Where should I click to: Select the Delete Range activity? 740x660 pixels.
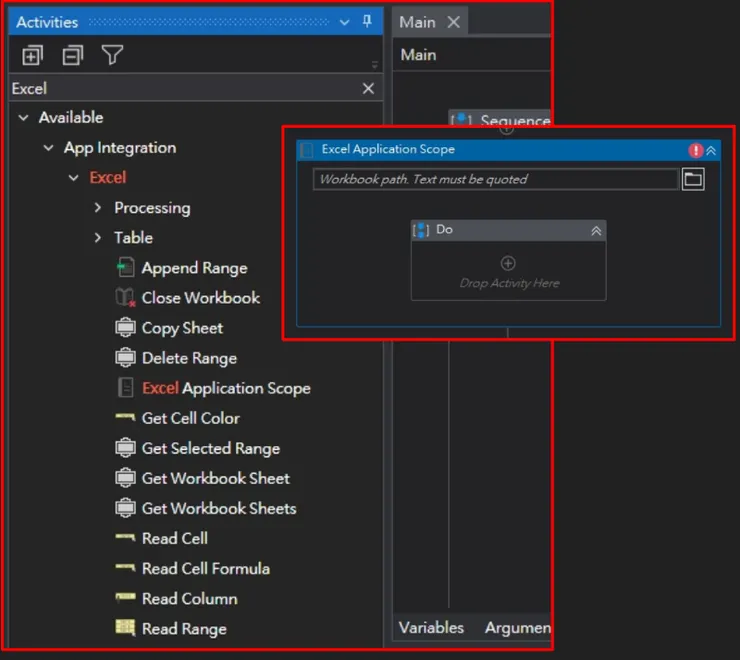[x=189, y=358]
